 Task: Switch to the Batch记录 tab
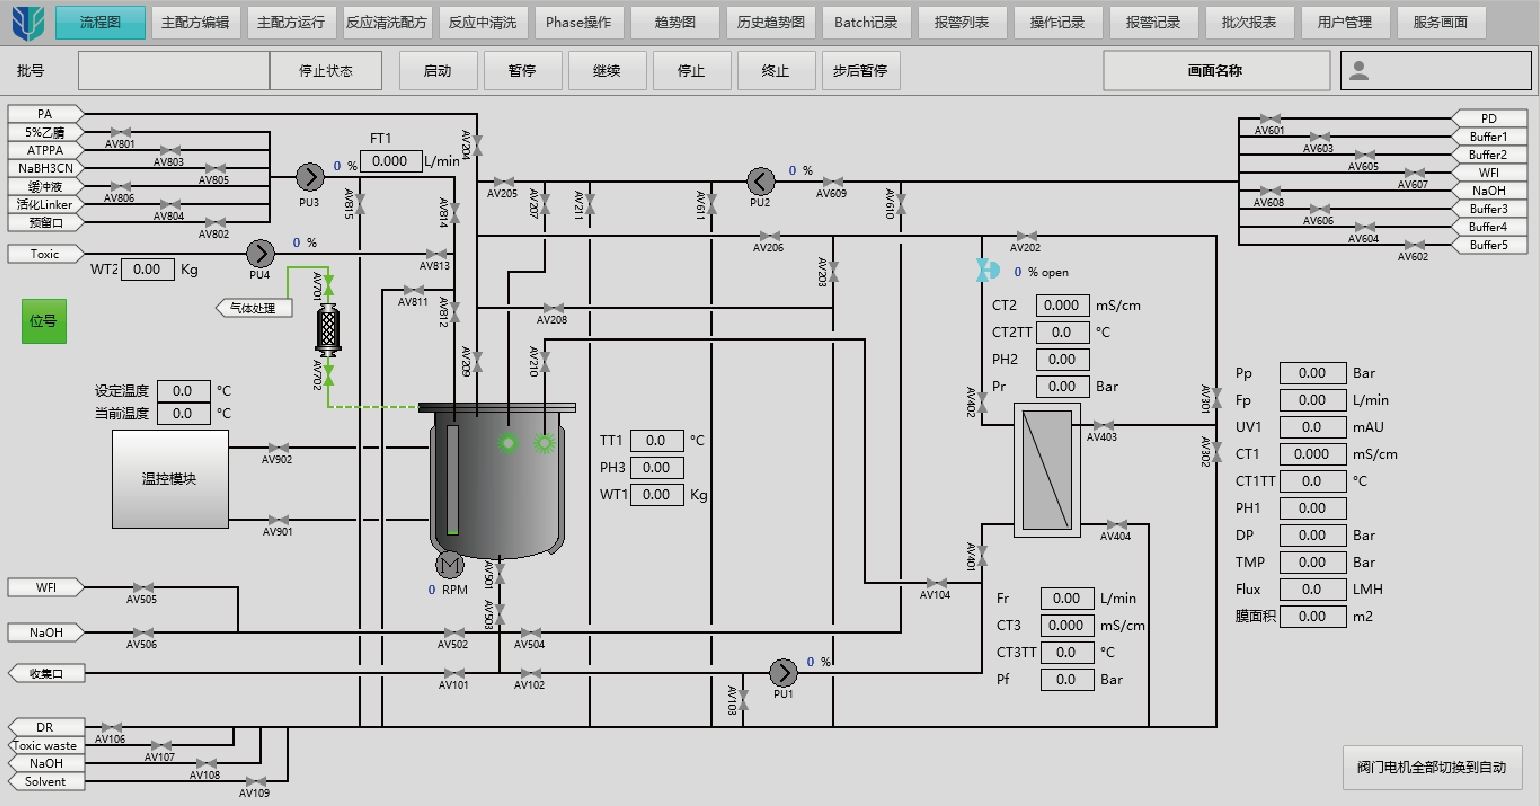866,22
